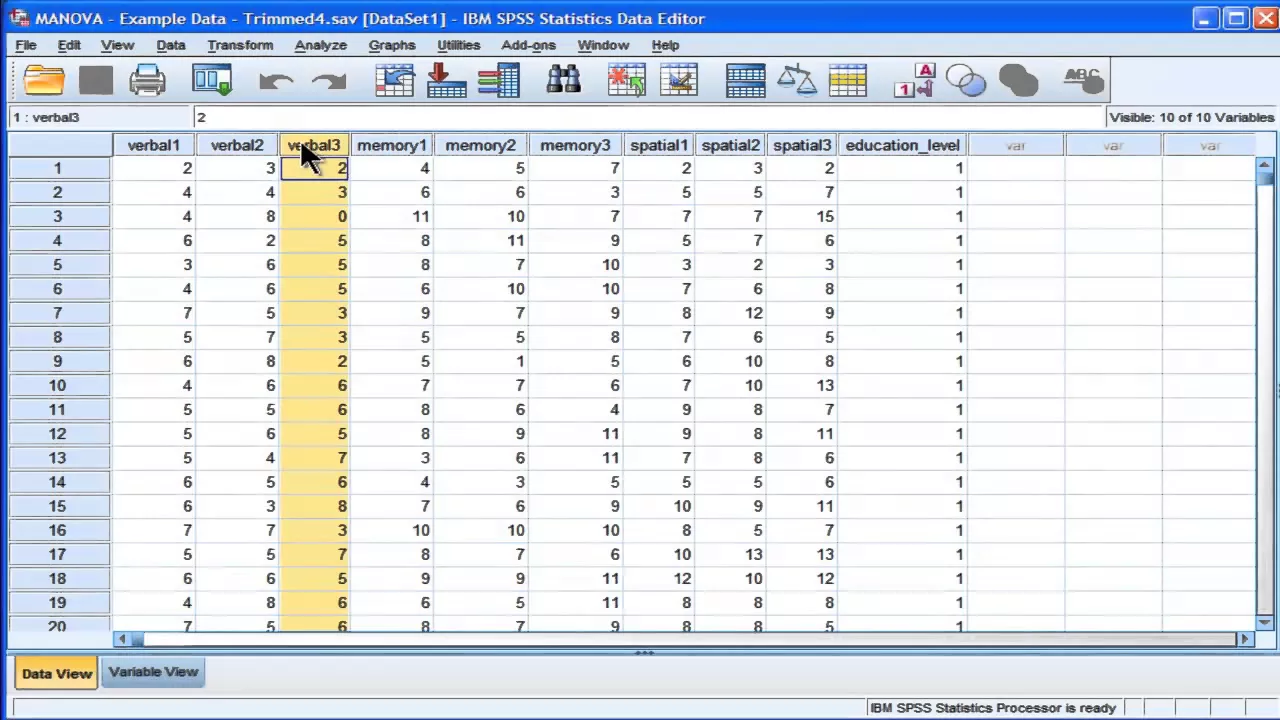Click the Go to case icon
The width and height of the screenshot is (1280, 720).
394,80
